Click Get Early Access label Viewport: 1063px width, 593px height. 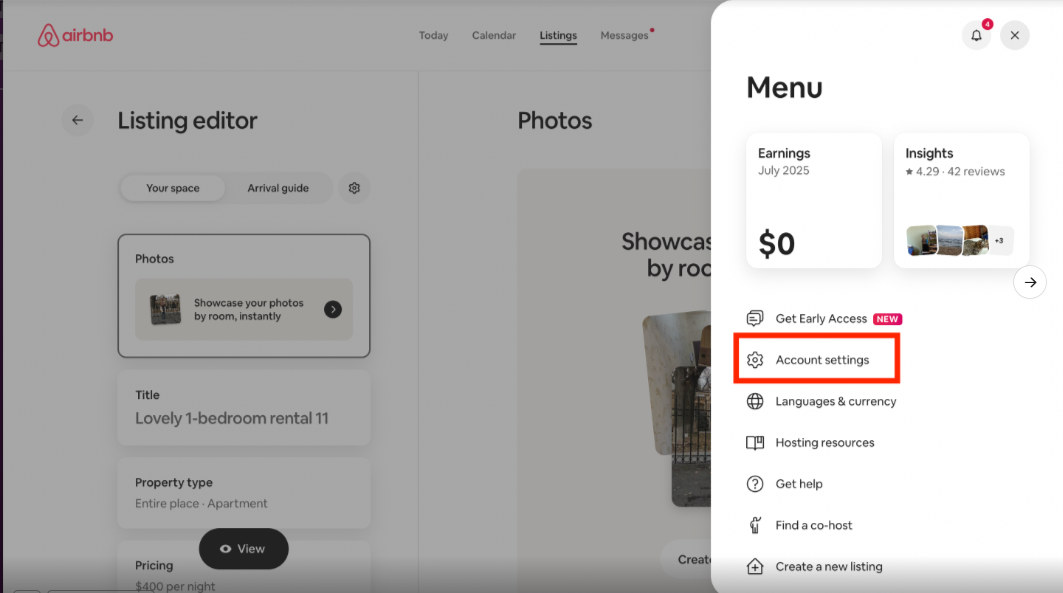[x=821, y=319]
